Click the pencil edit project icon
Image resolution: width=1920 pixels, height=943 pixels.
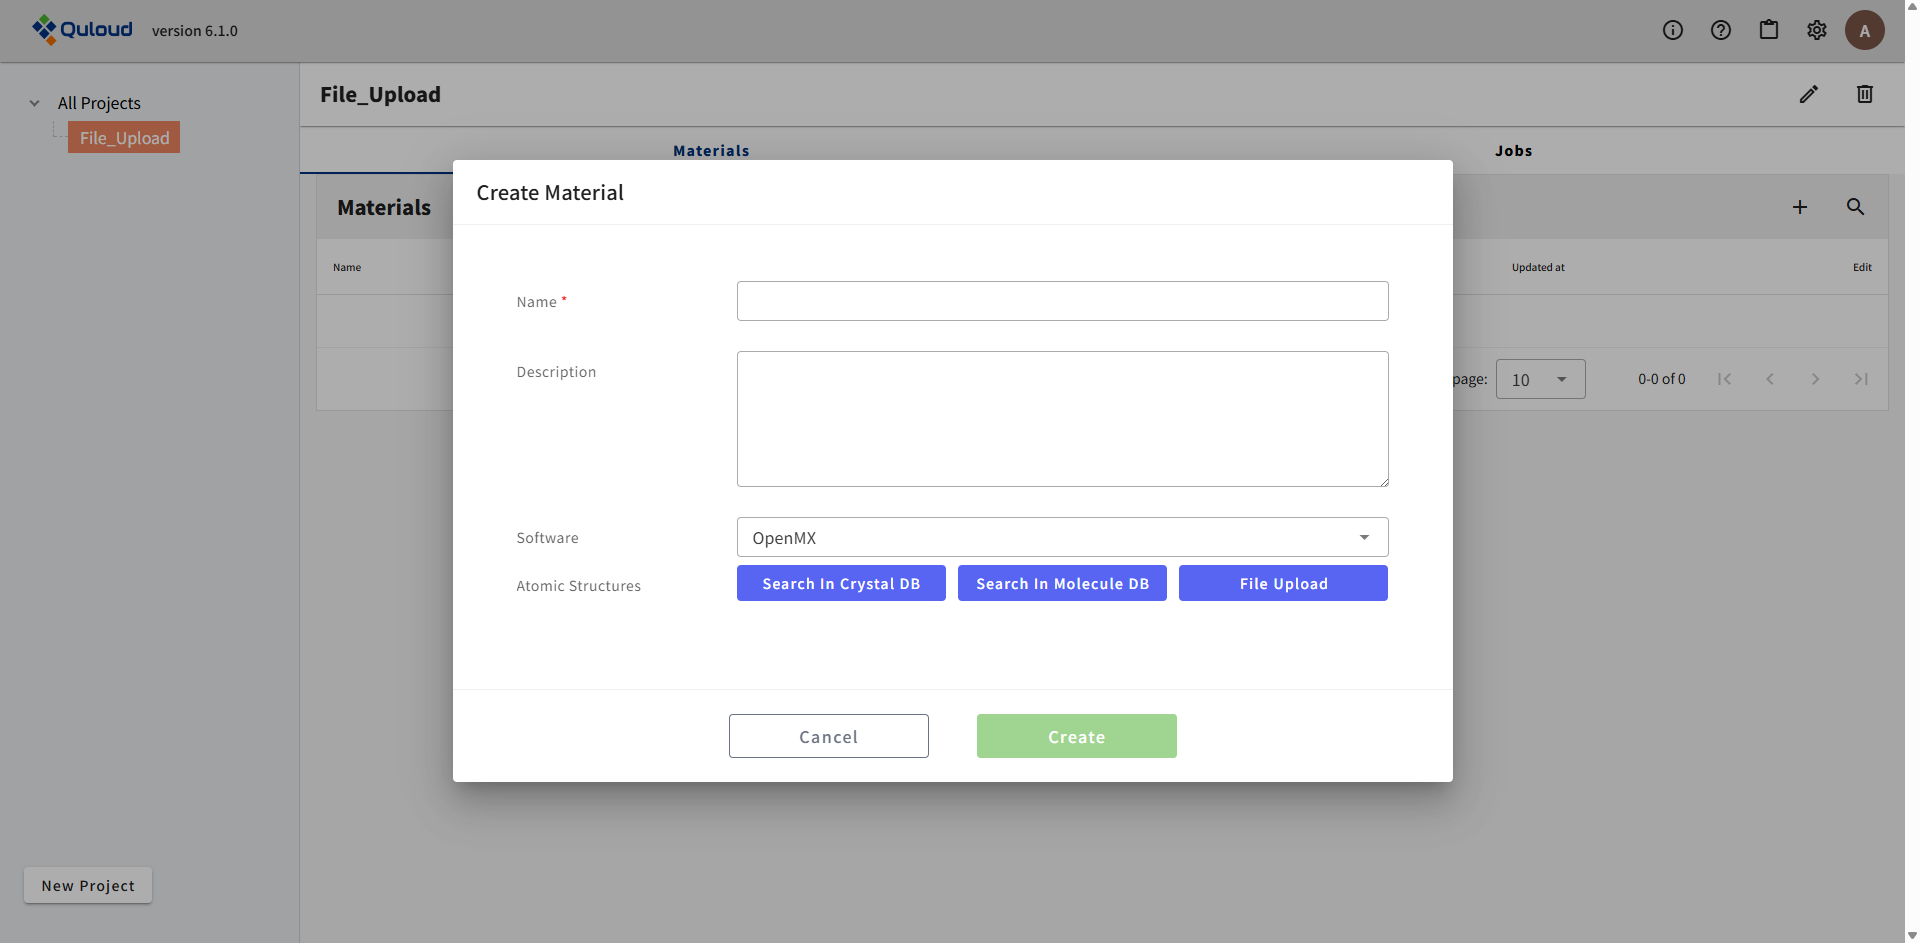[1808, 94]
